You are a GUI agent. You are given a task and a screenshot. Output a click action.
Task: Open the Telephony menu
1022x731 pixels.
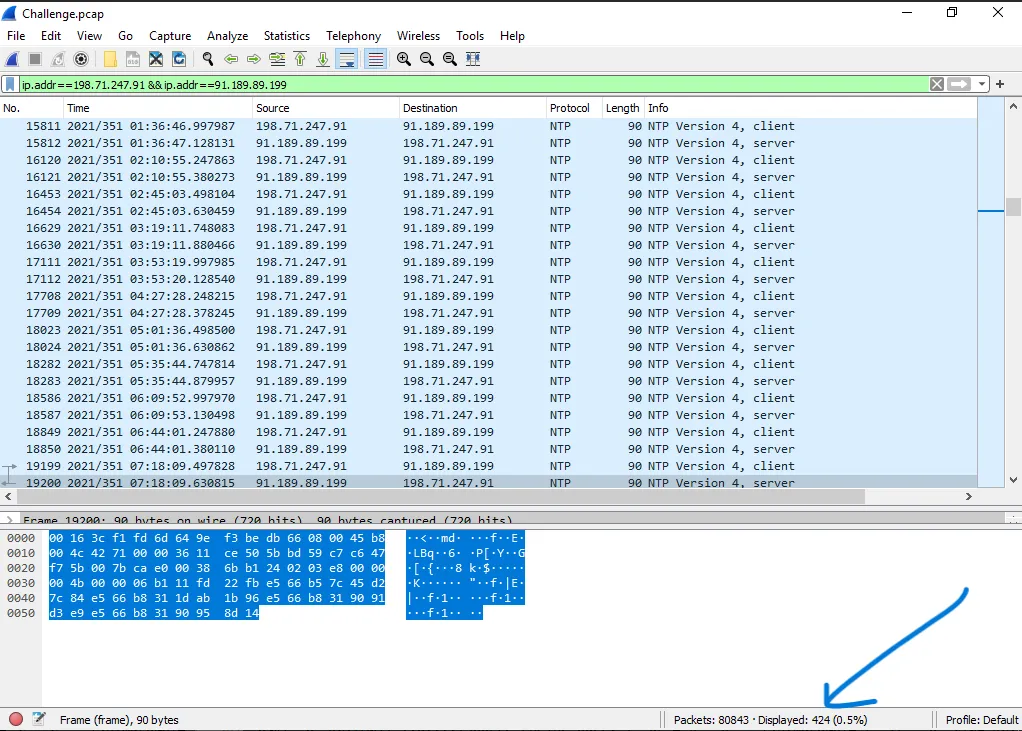(x=353, y=36)
